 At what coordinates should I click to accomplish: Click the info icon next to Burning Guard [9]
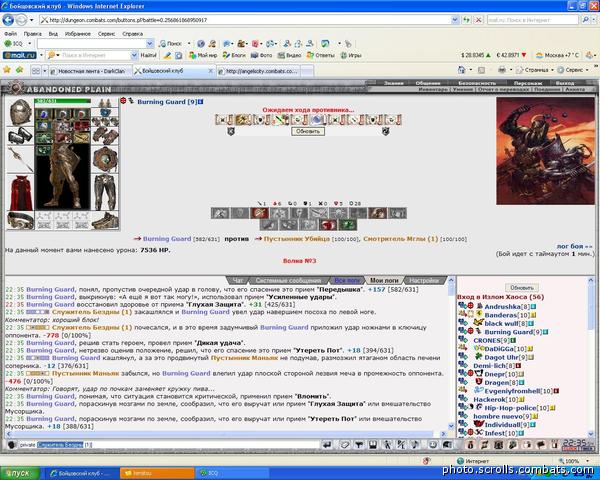click(x=201, y=102)
